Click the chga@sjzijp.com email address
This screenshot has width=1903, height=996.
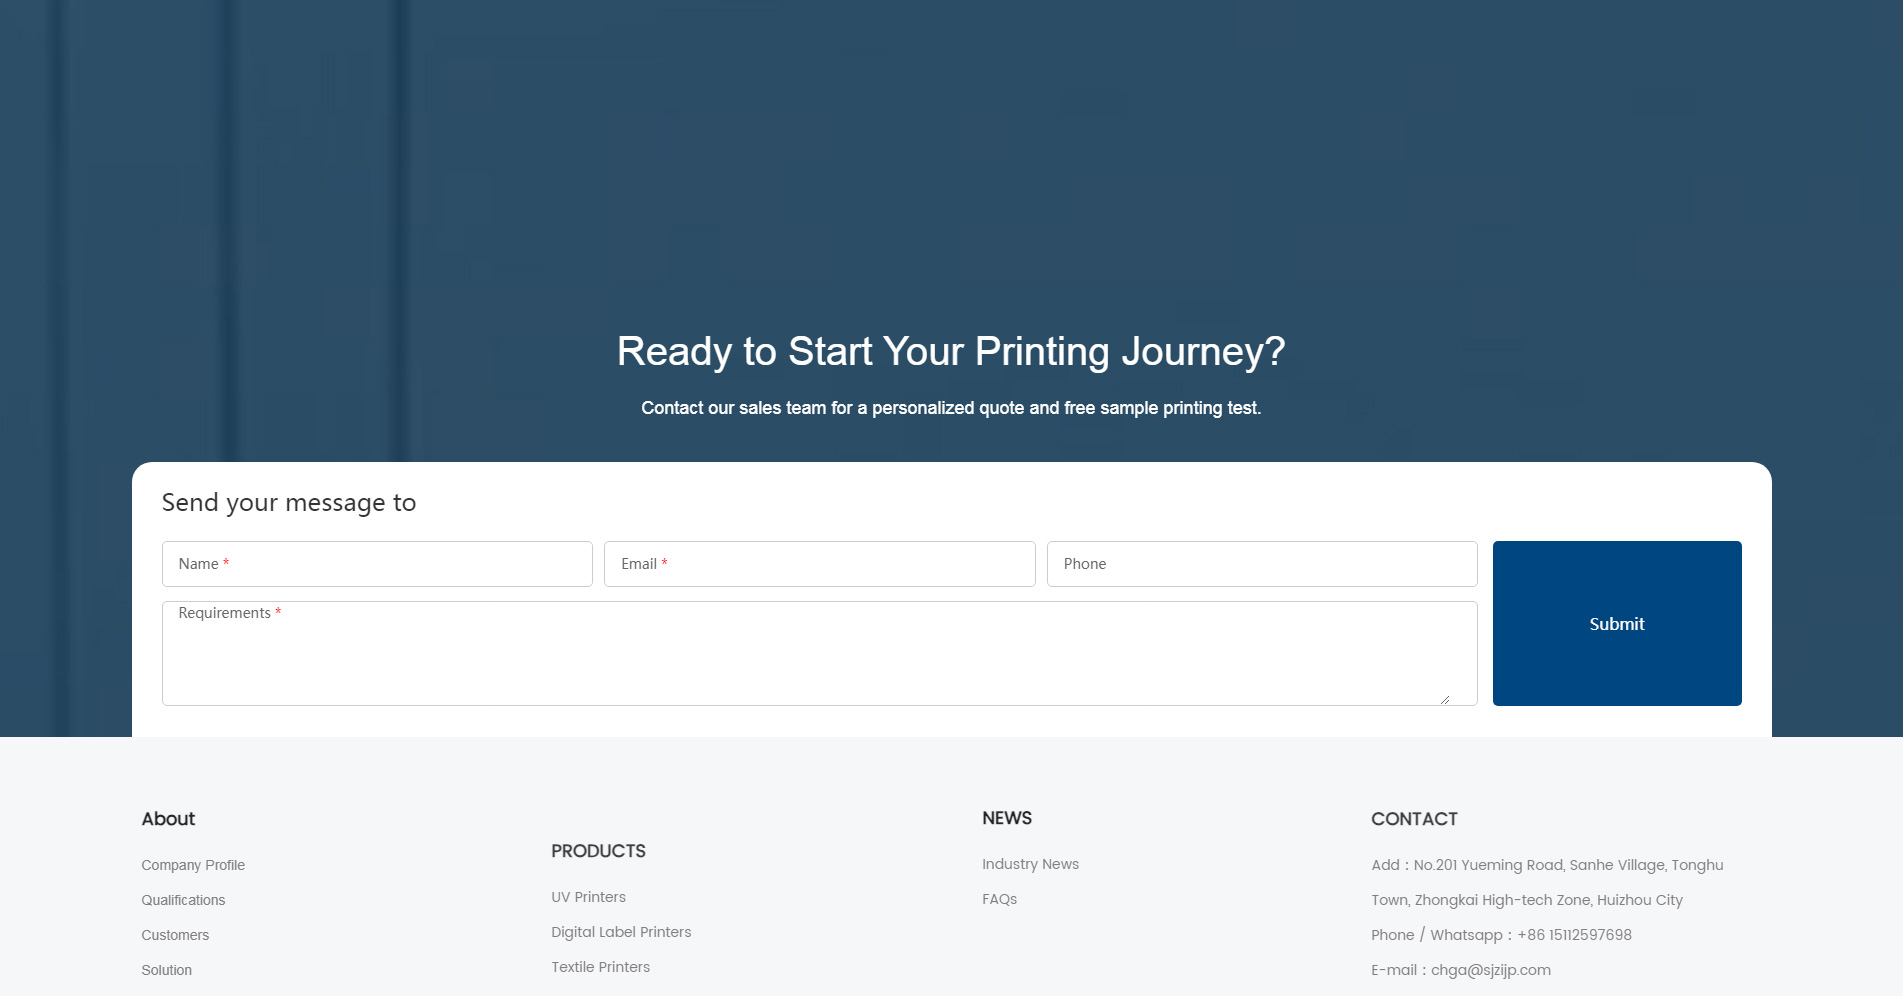coord(1491,970)
